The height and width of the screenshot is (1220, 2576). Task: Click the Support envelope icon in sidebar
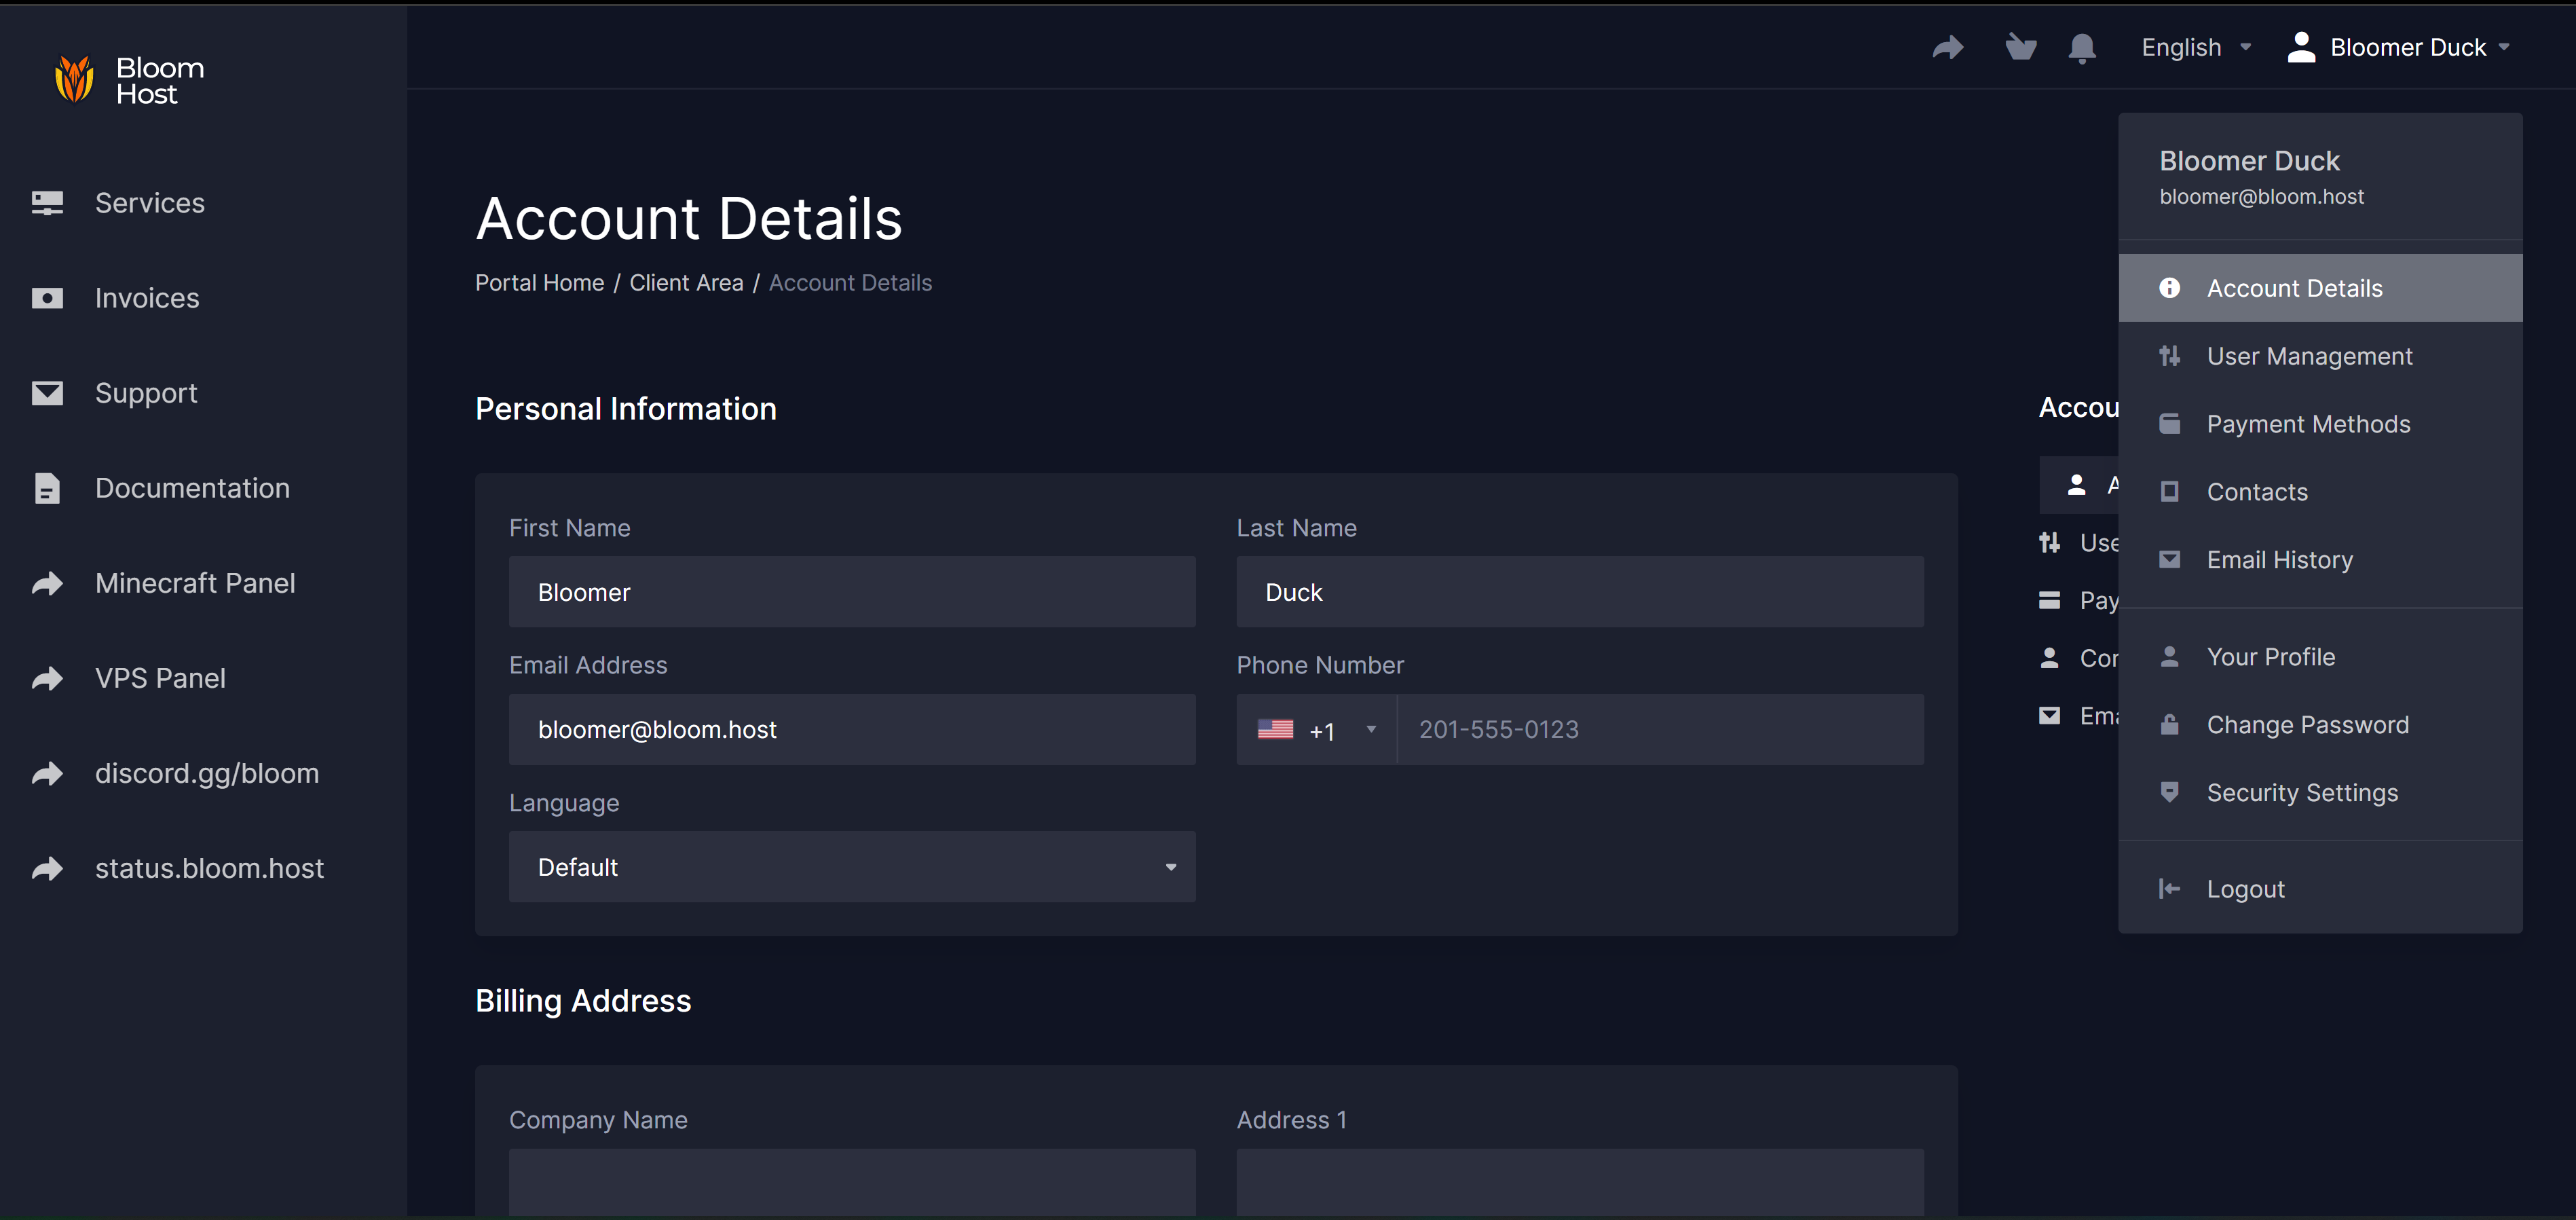[47, 393]
